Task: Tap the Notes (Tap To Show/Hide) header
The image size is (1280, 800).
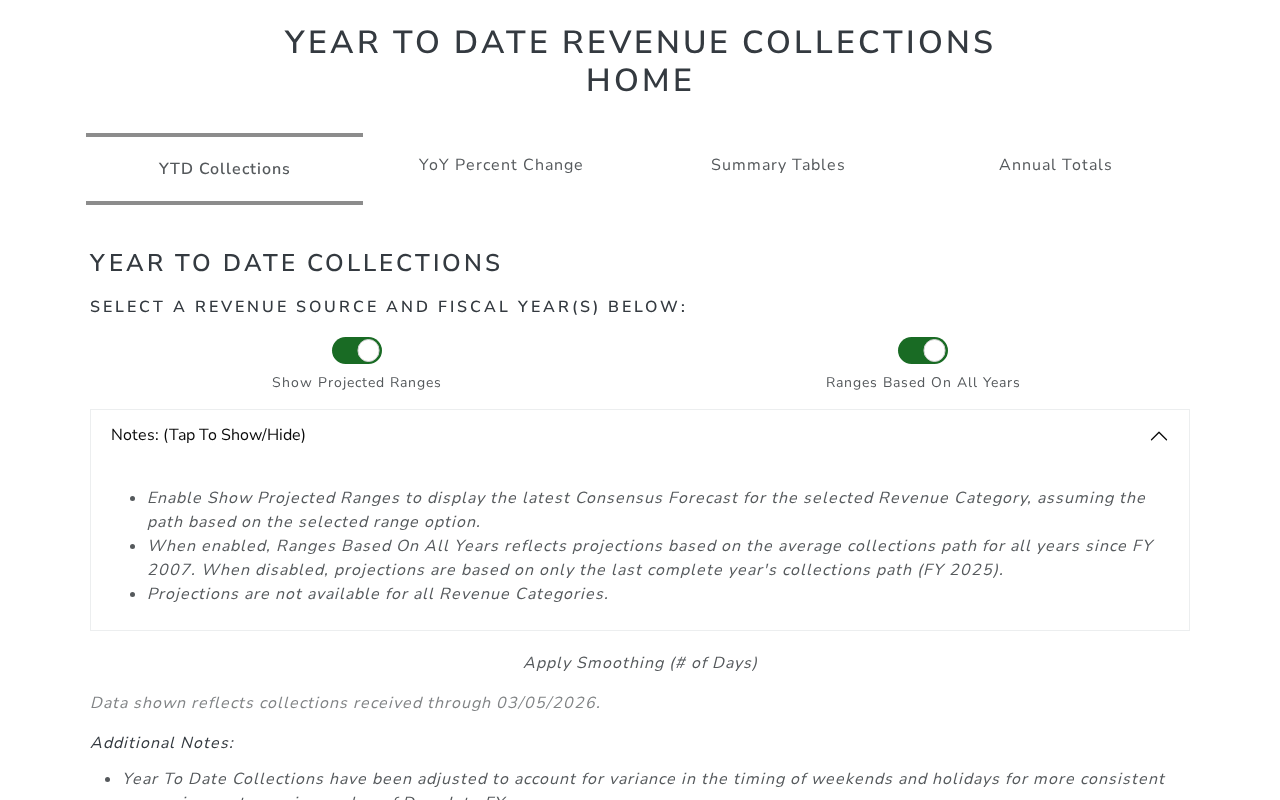Action: click(x=209, y=435)
